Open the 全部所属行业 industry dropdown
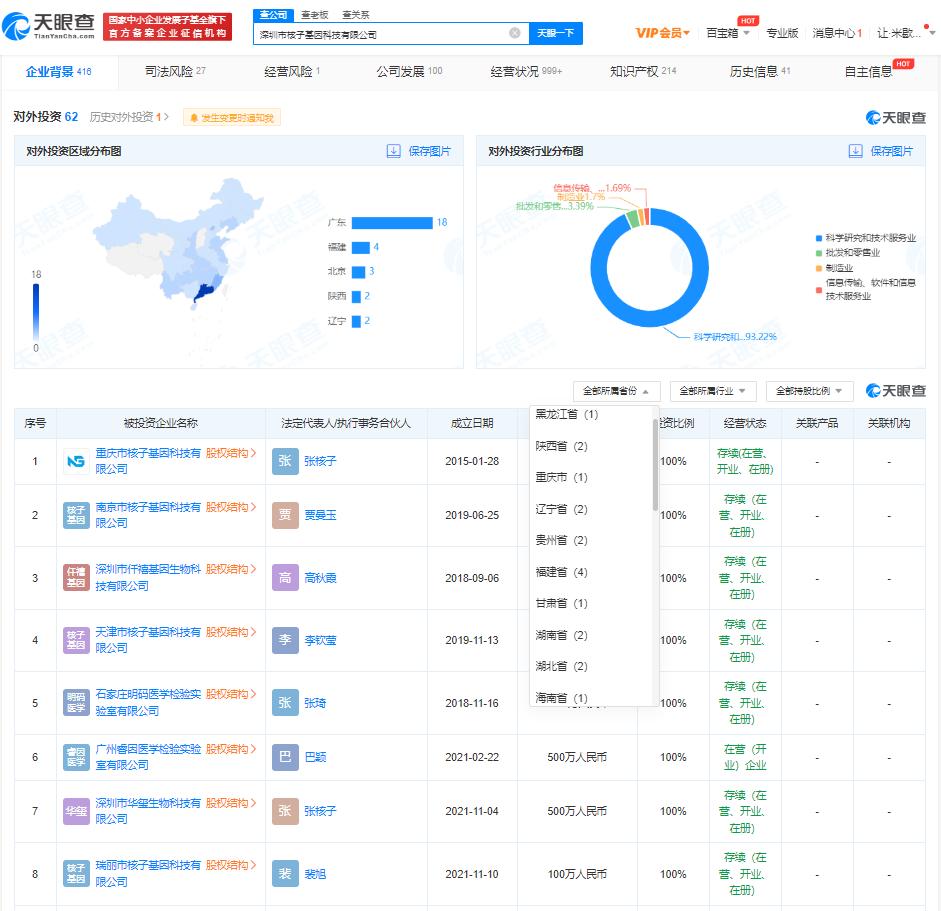Screen dimensions: 941x911 click(712, 391)
